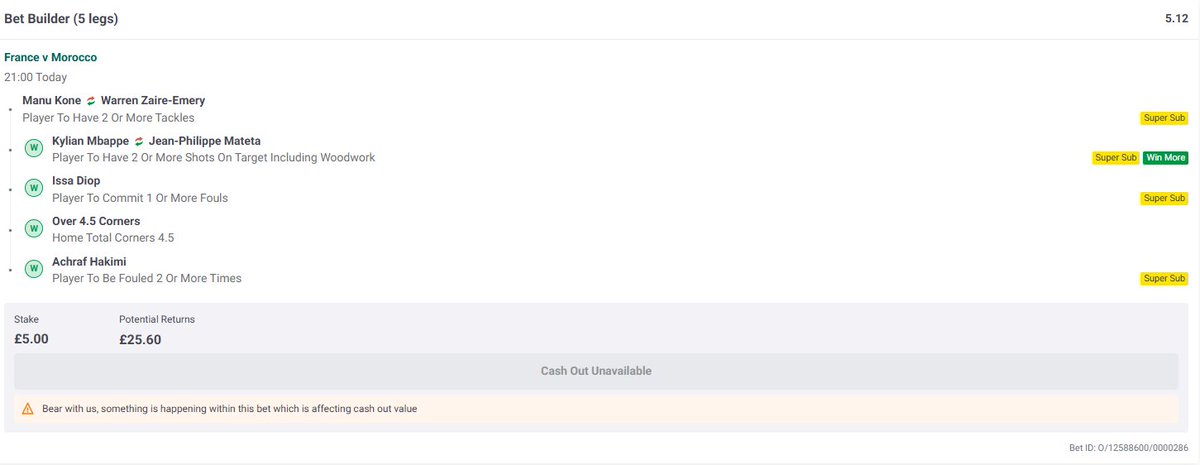Click the substitution arrows icon after Manu Kone

pos(91,101)
